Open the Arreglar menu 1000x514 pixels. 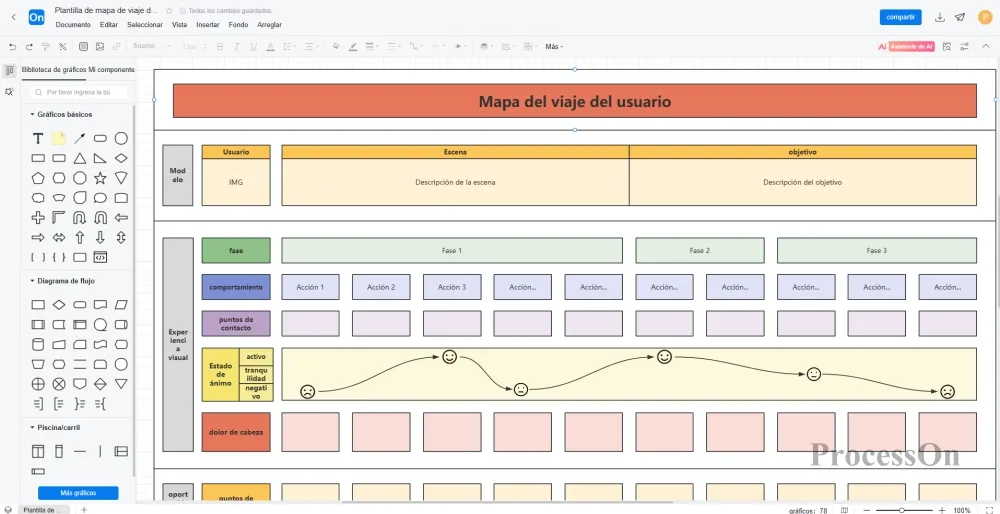point(269,24)
